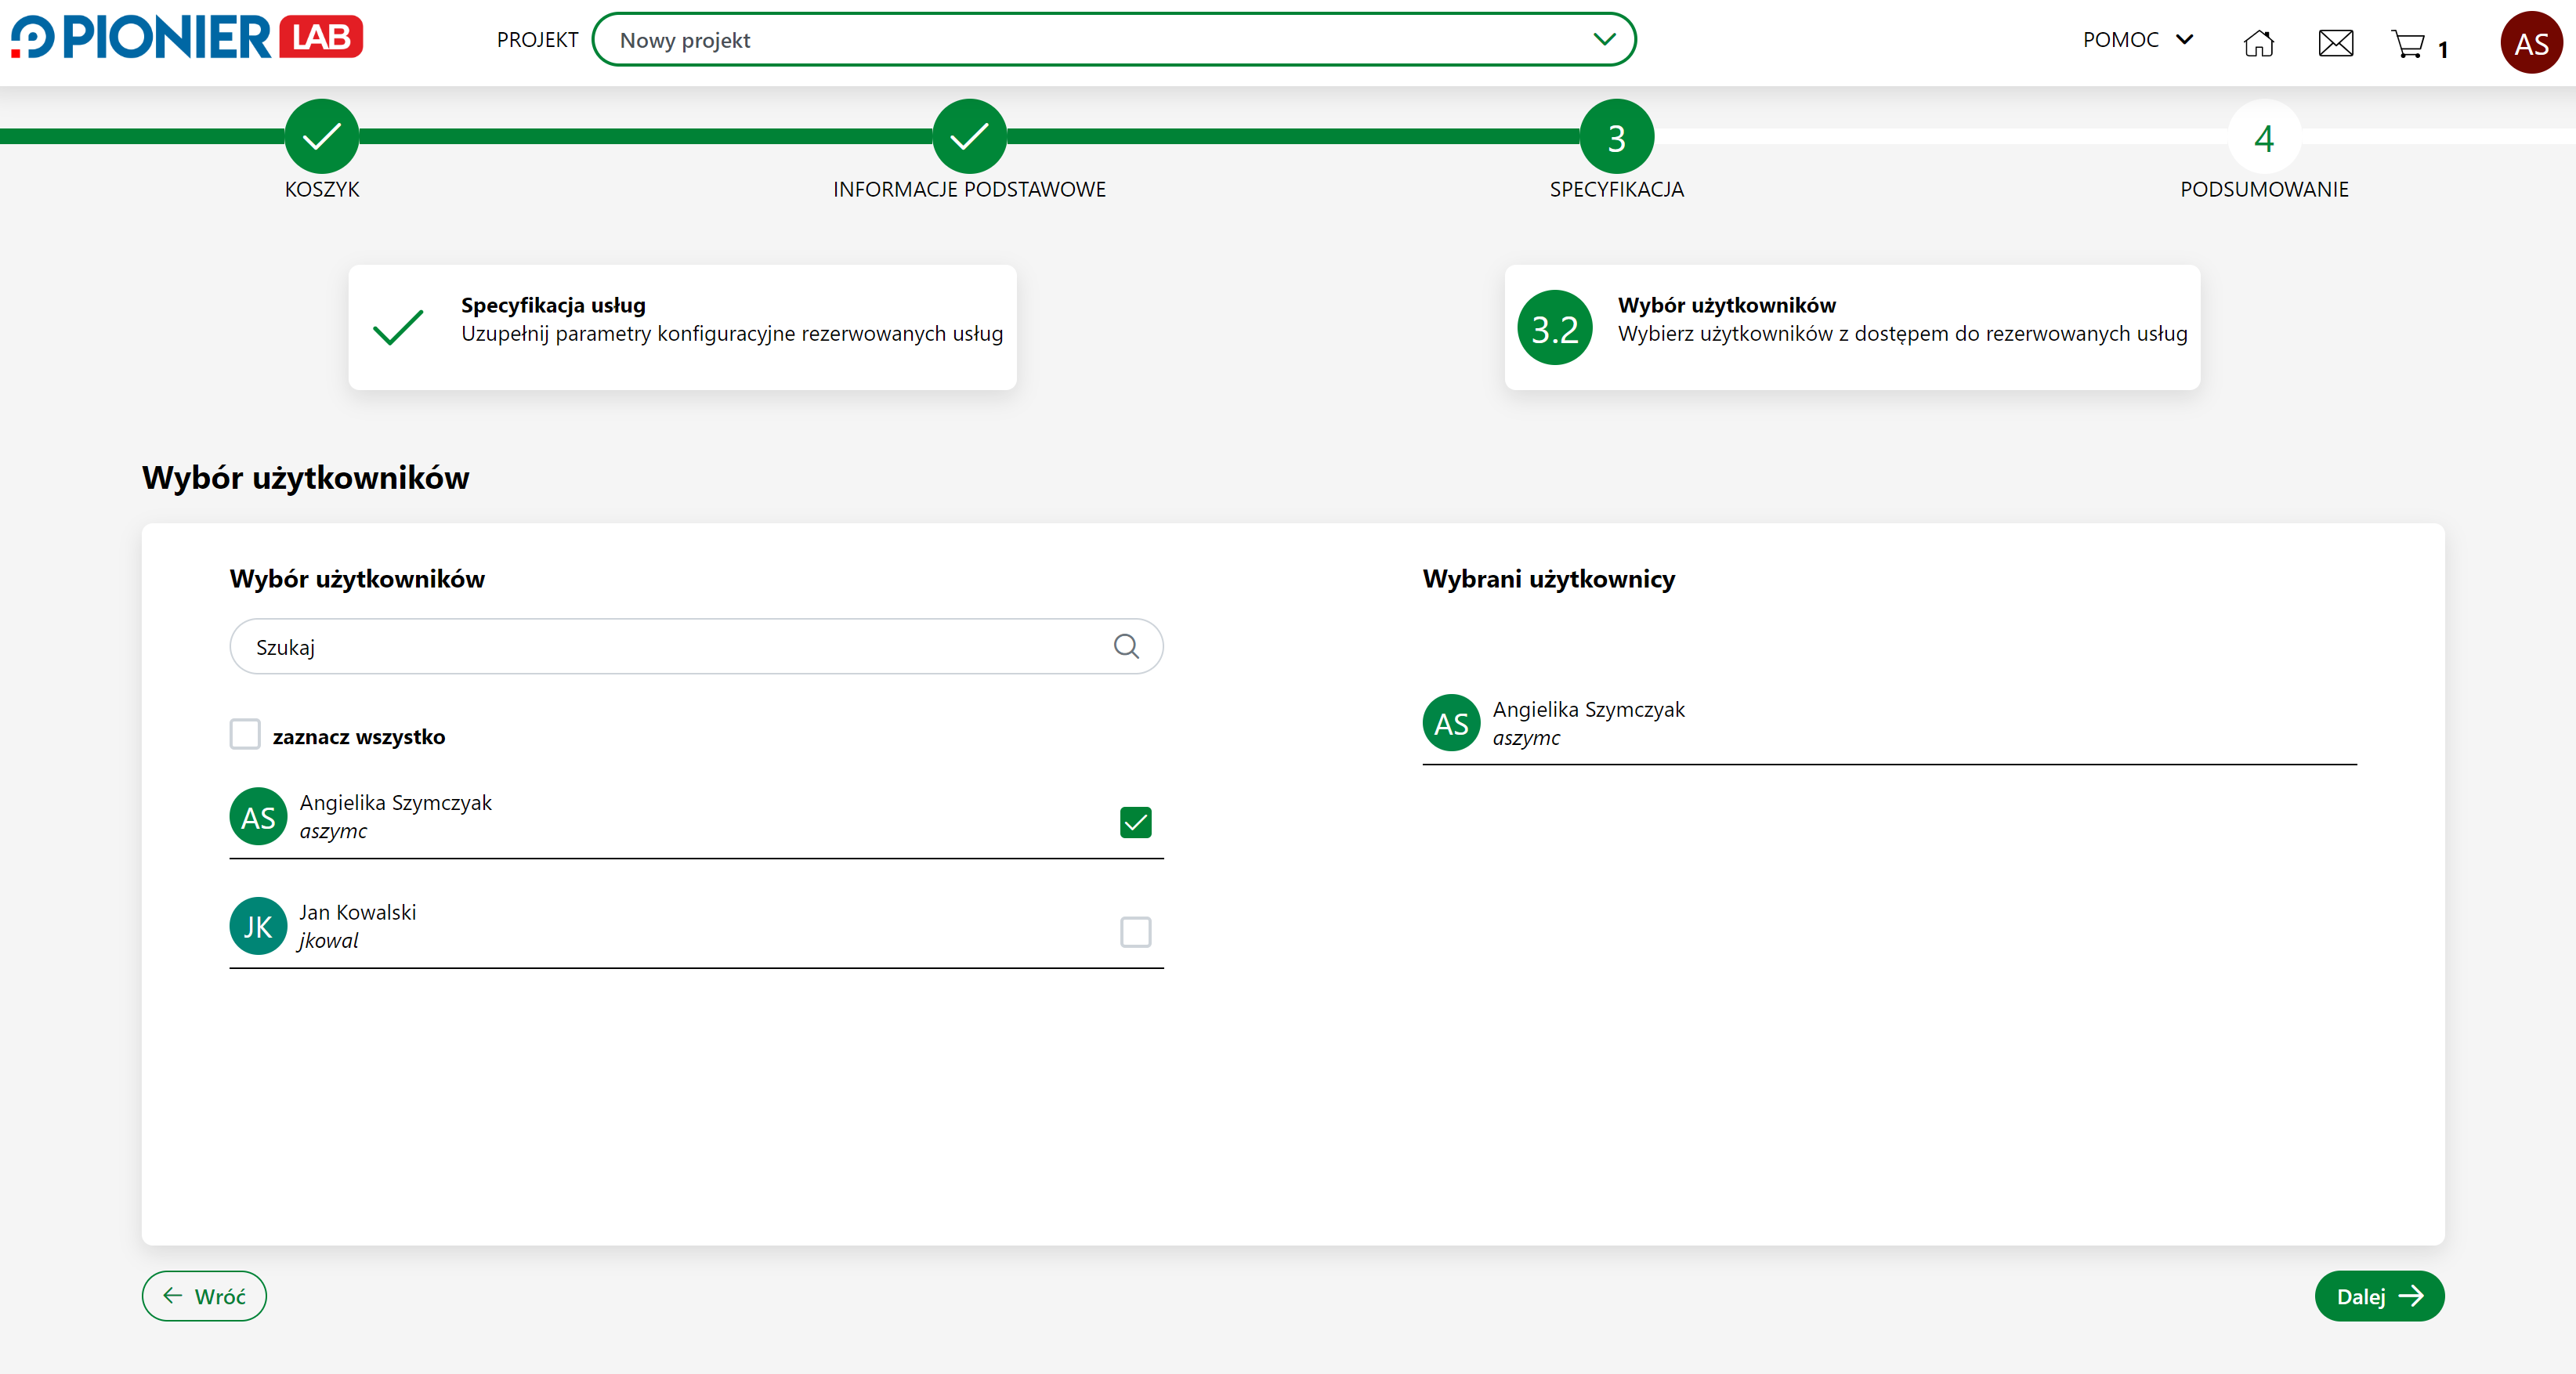
Task: Click 'jkowal' username text
Action: coord(329,941)
